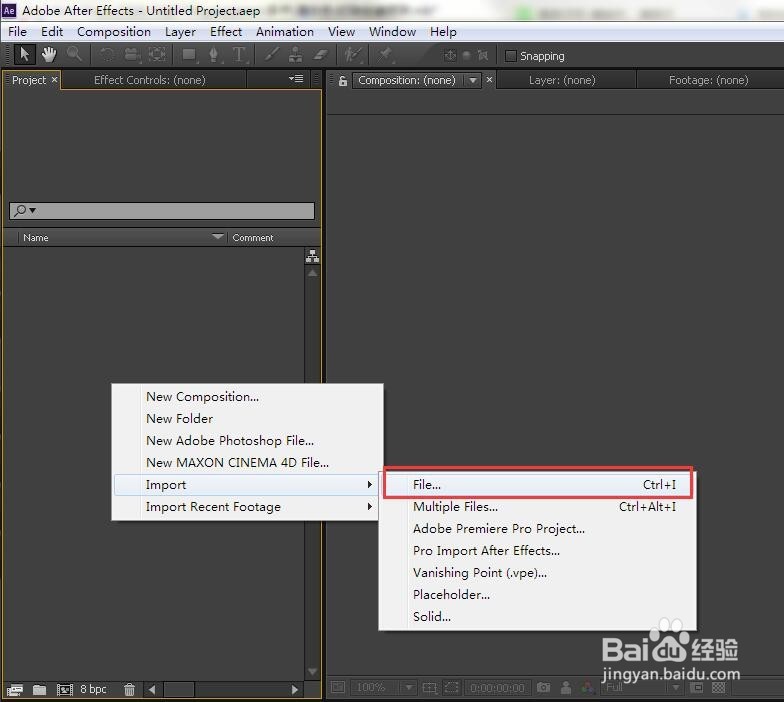Click the Name column sort arrow

click(x=218, y=236)
